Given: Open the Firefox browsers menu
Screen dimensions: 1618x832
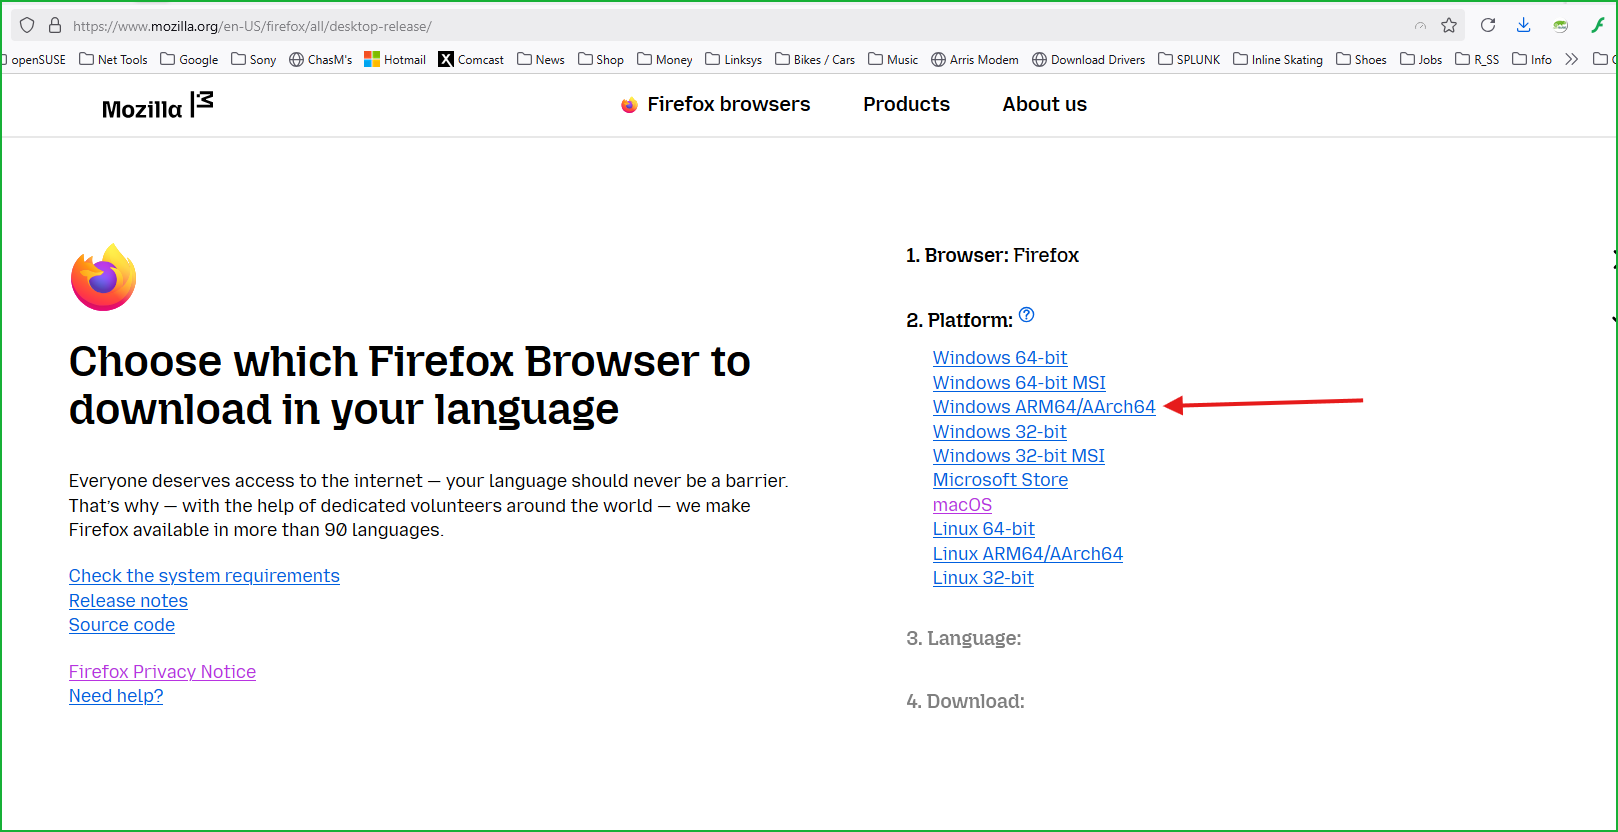Looking at the screenshot, I should (715, 104).
